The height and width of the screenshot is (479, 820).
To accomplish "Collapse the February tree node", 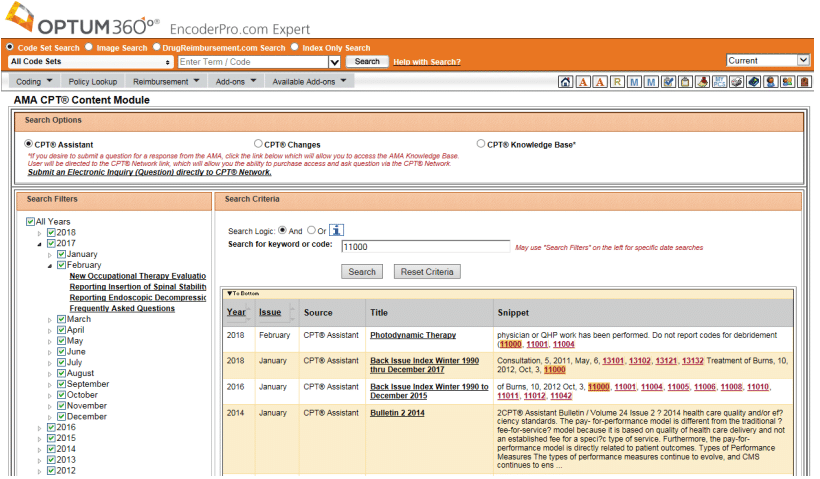I will pyautogui.click(x=50, y=266).
